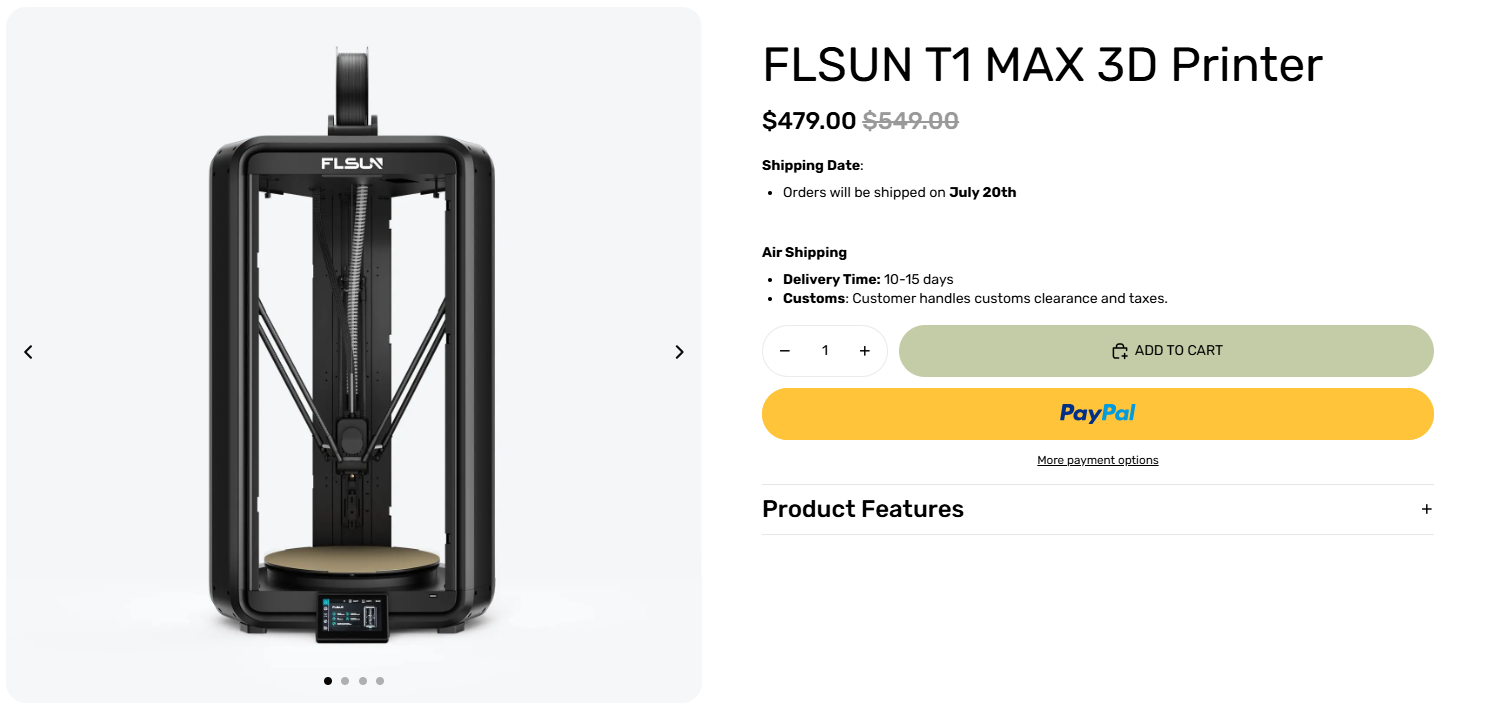1510x708 pixels.
Task: Select the first carousel dot
Action: [328, 681]
